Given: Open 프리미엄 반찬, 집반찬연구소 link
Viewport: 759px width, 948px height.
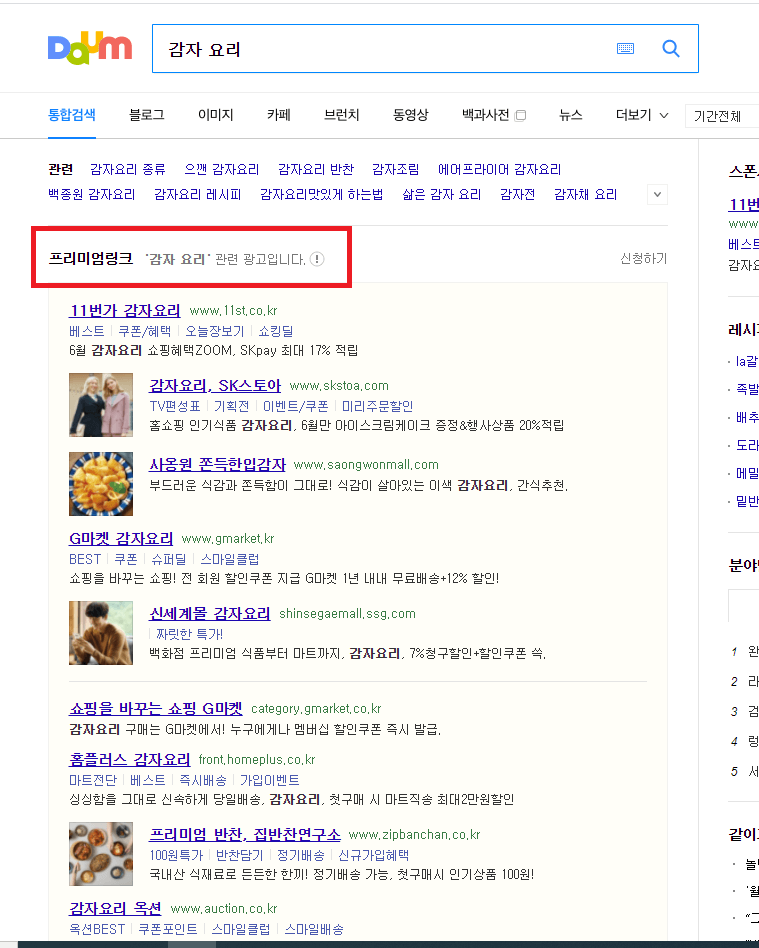Looking at the screenshot, I should [x=245, y=835].
